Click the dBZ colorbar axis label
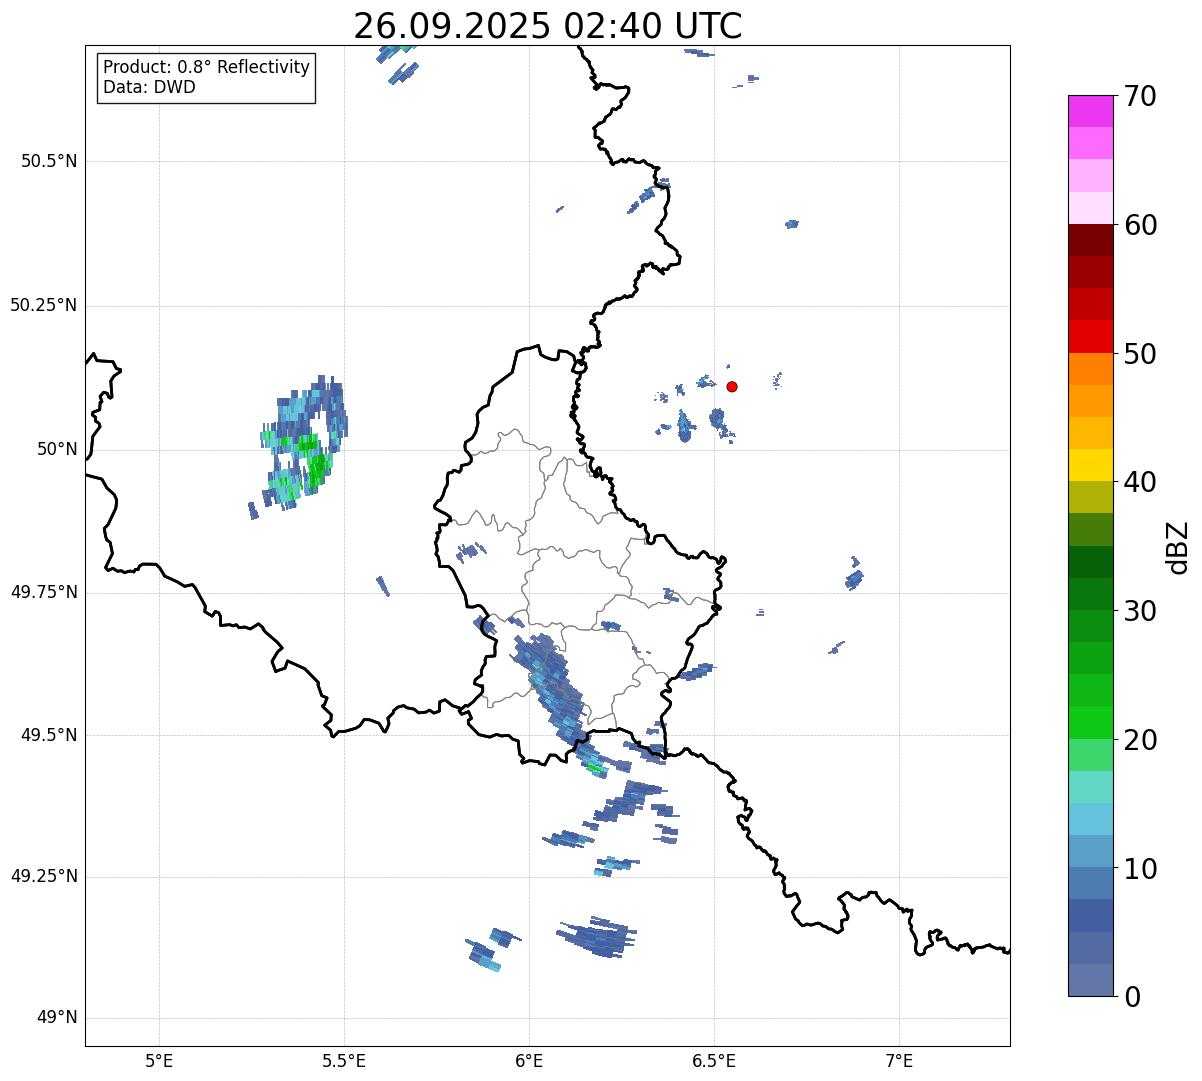Screen dimensions: 1202x1081 tap(1178, 546)
